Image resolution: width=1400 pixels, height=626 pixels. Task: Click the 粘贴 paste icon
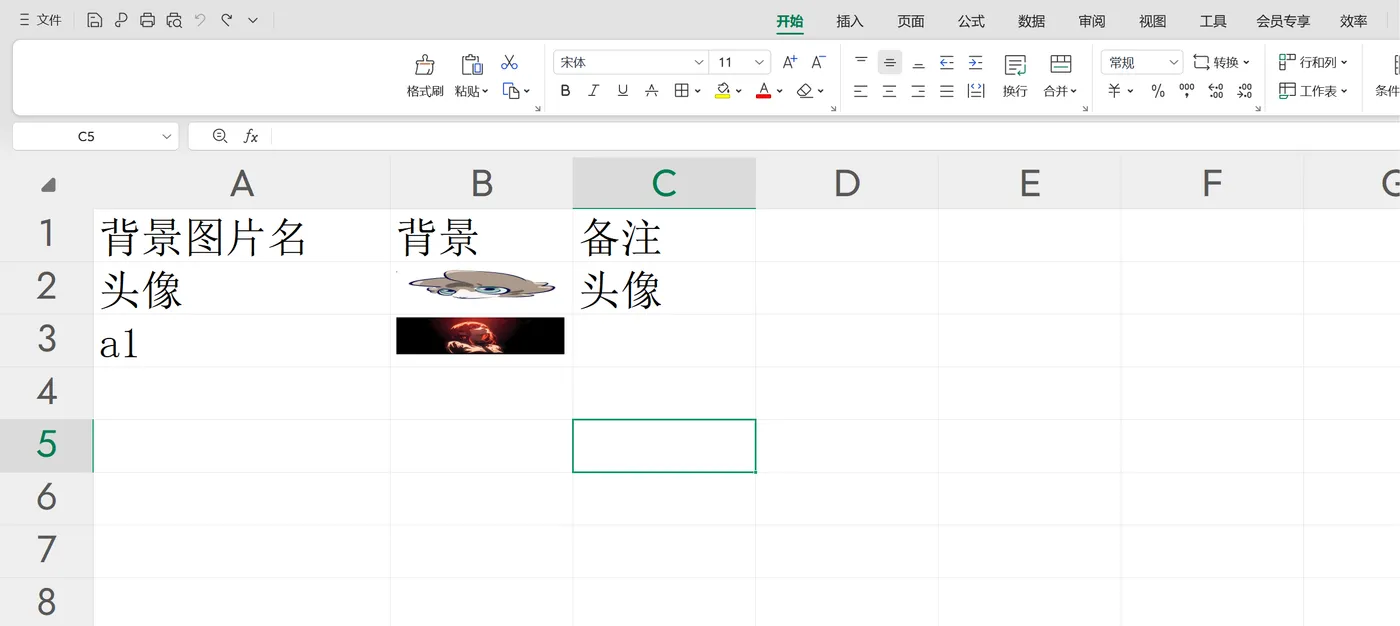(471, 65)
